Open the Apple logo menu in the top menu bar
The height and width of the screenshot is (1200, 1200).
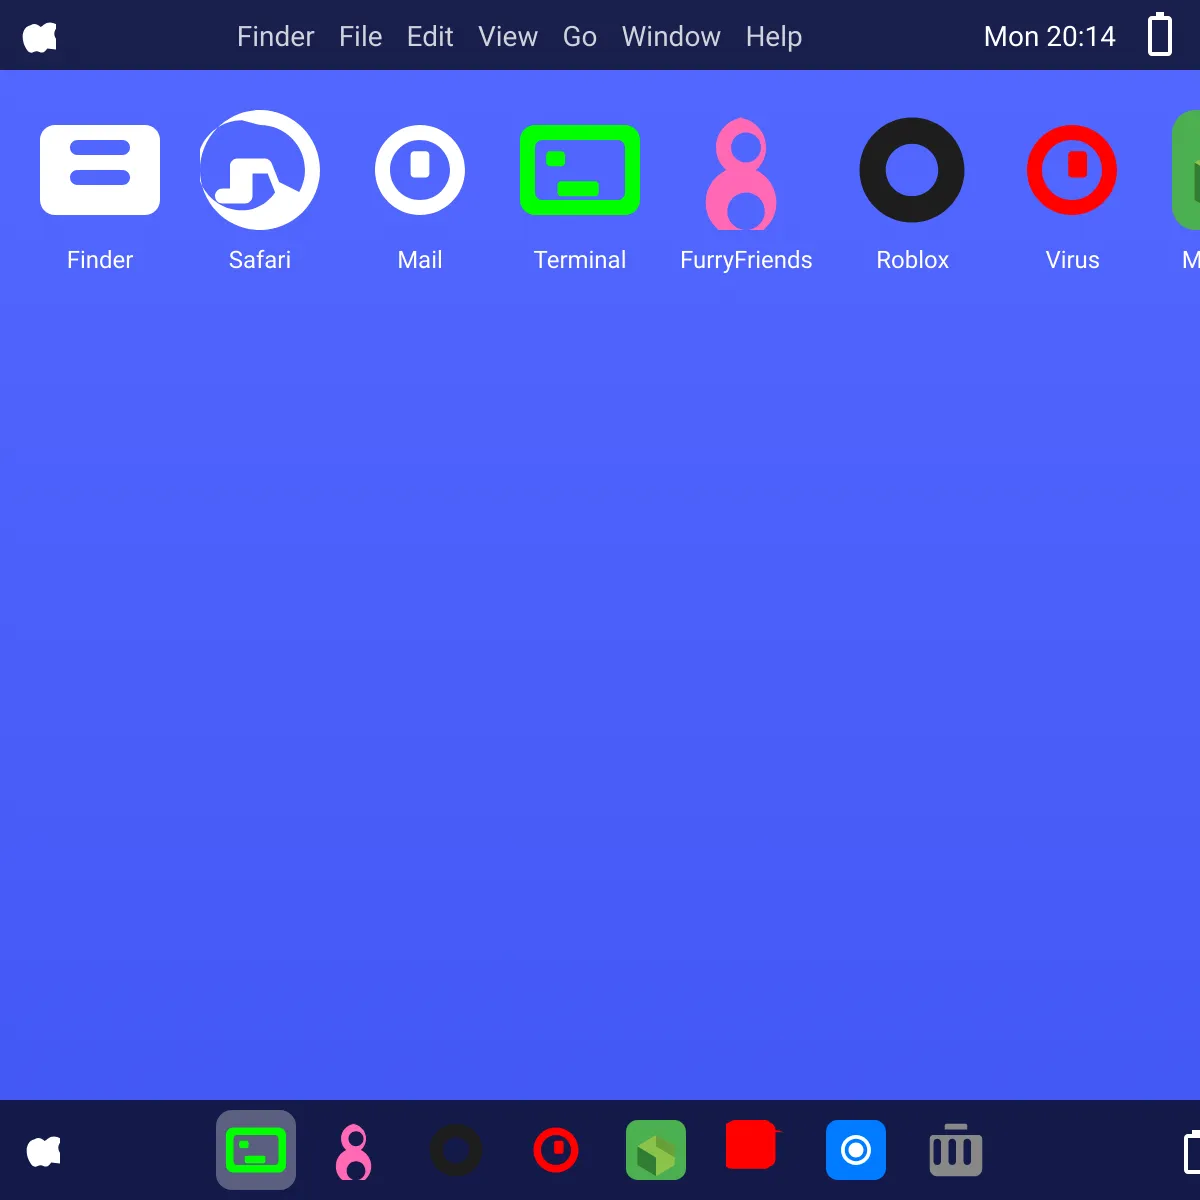pyautogui.click(x=40, y=37)
